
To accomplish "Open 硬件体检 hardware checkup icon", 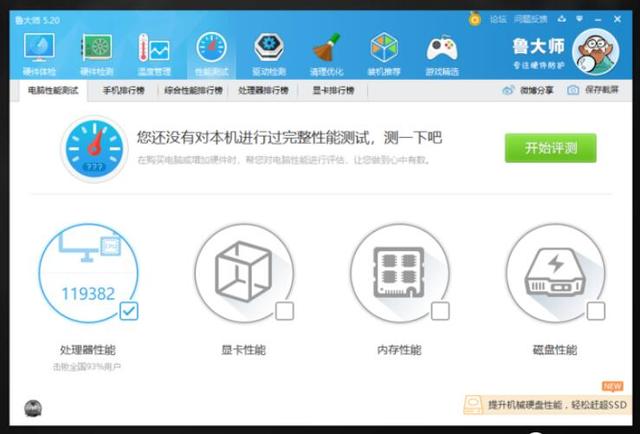I will coord(39,50).
